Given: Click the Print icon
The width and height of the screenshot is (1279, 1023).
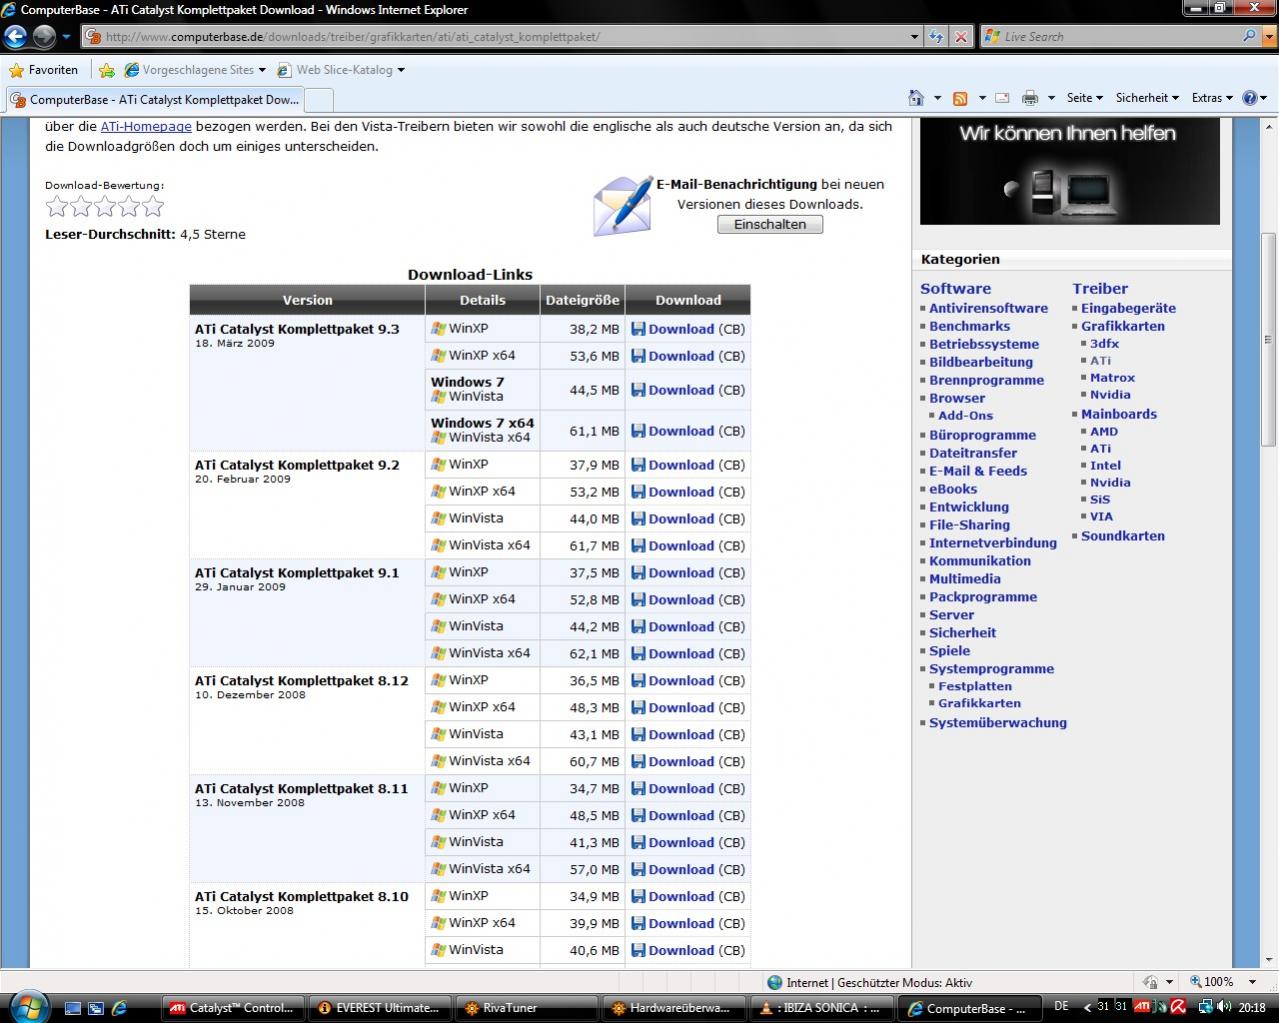Looking at the screenshot, I should tap(1030, 98).
